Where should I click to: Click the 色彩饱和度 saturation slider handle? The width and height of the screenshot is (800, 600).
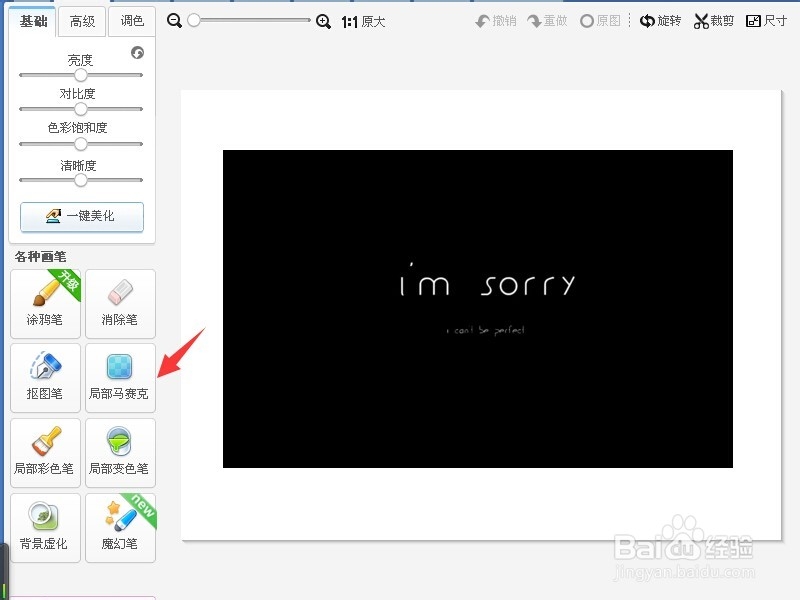[81, 144]
